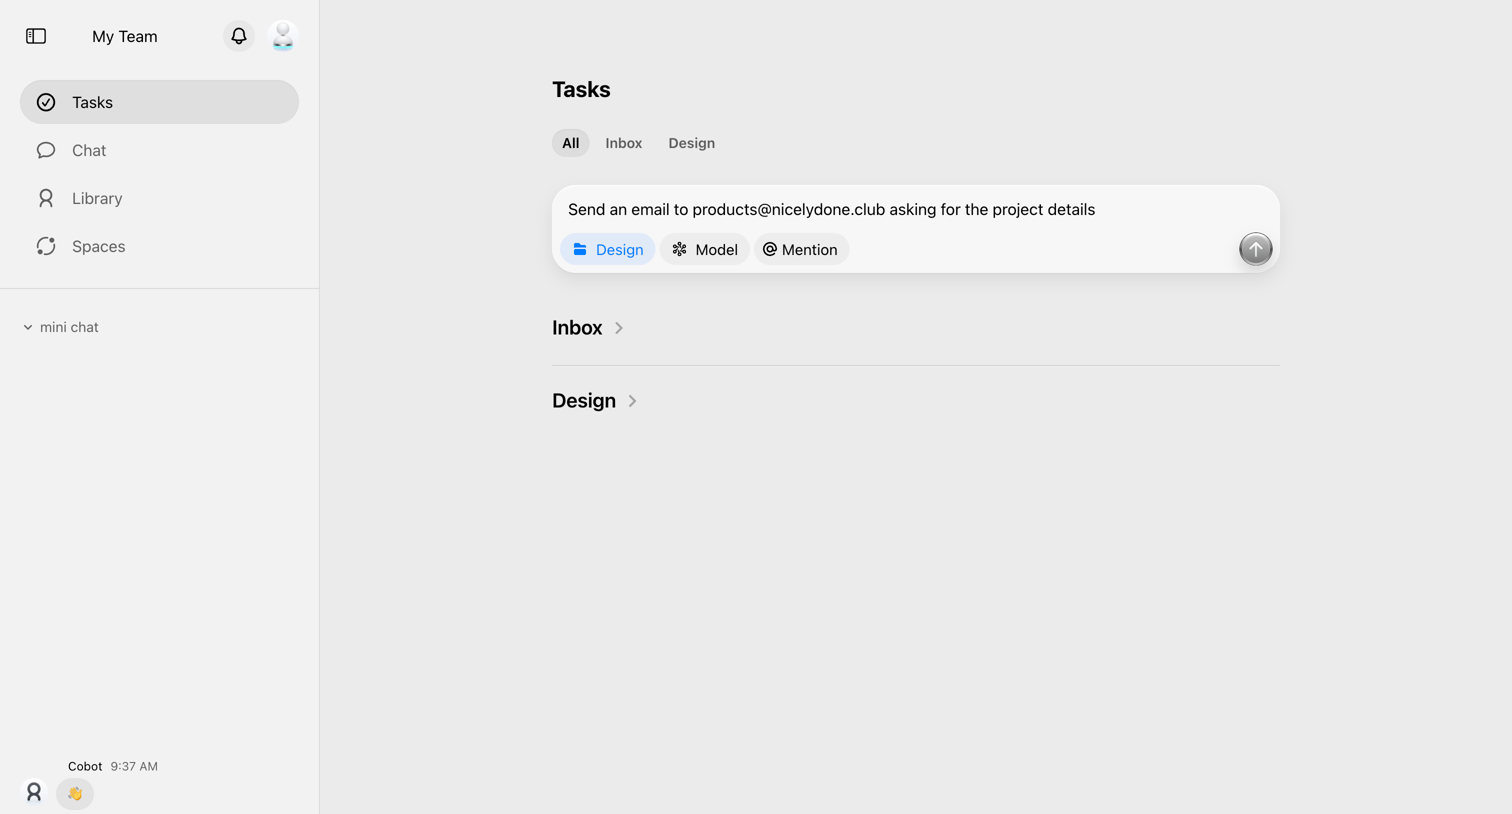
Task: Open the Model selector chip
Action: (705, 249)
